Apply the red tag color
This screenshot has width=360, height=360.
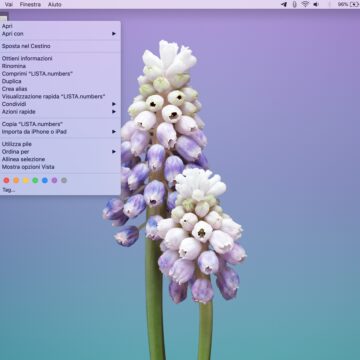(6, 180)
